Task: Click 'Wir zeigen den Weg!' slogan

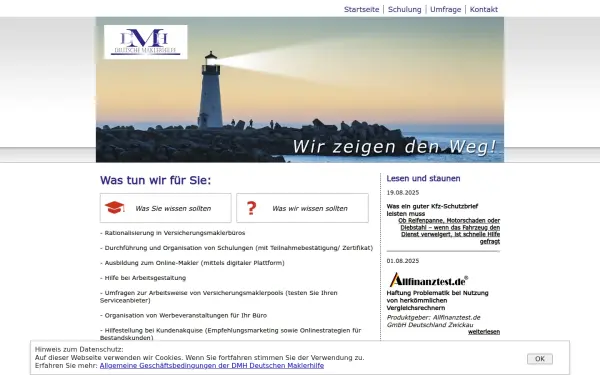Action: coord(394,147)
